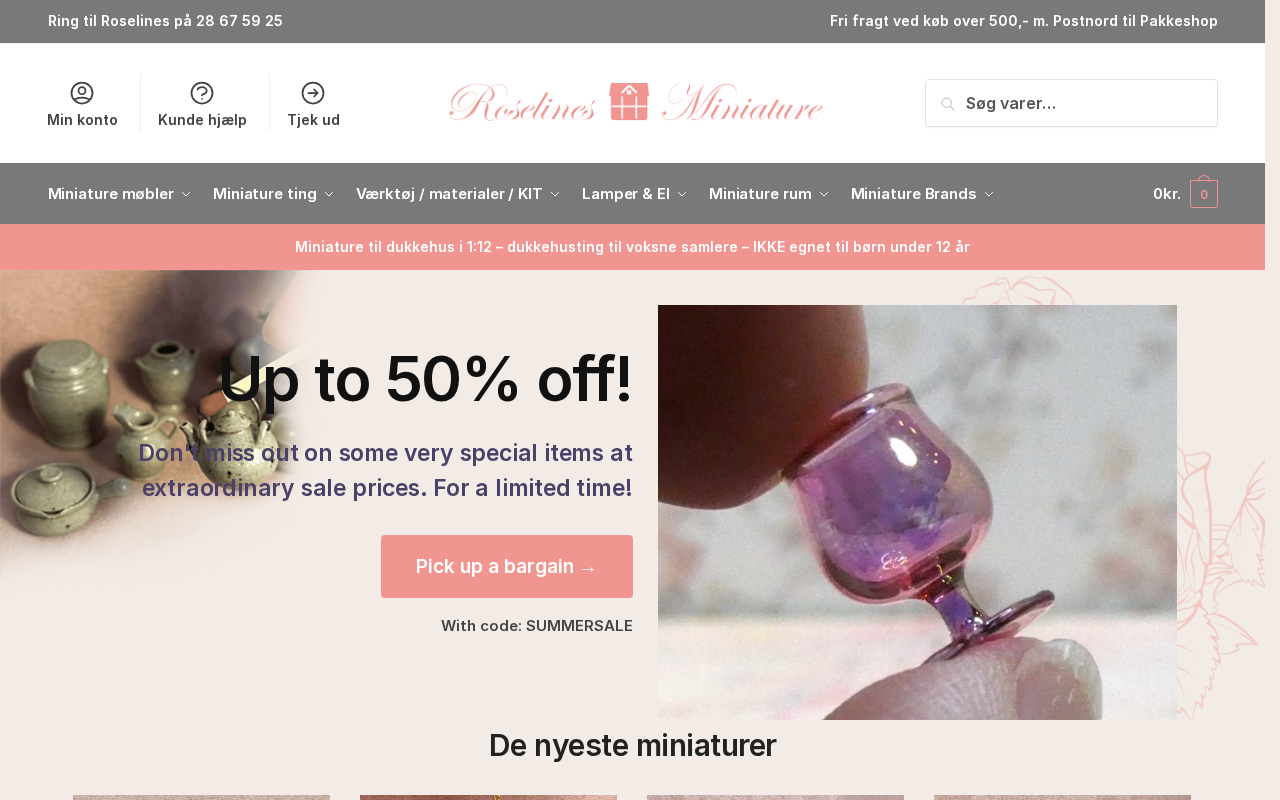Click the Pick up a bargain button
The image size is (1280, 800).
tap(507, 566)
